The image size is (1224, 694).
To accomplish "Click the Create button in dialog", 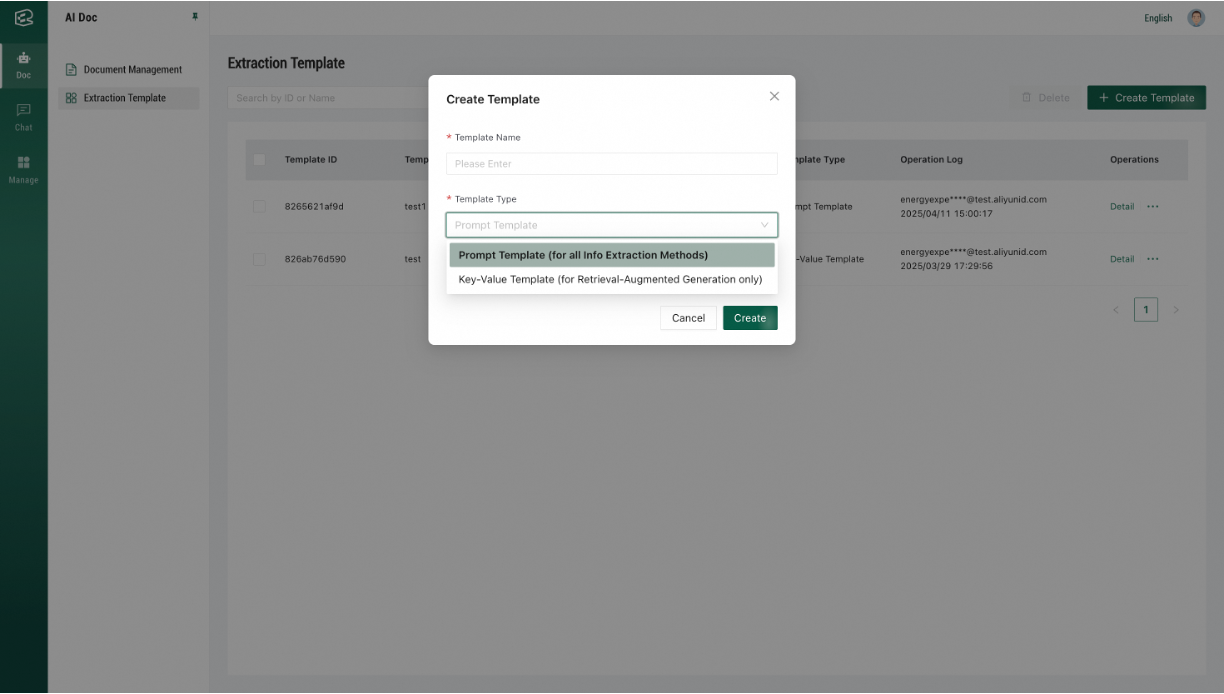I will point(750,318).
